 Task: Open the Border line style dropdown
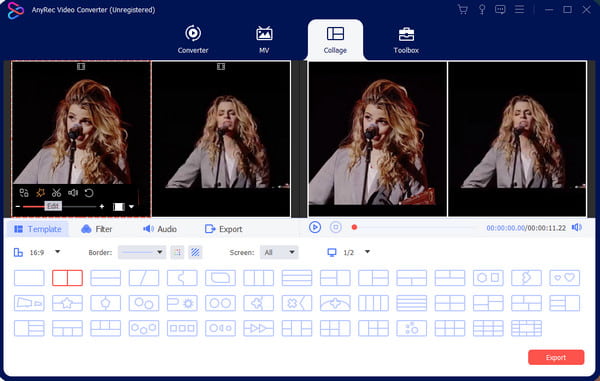click(142, 252)
